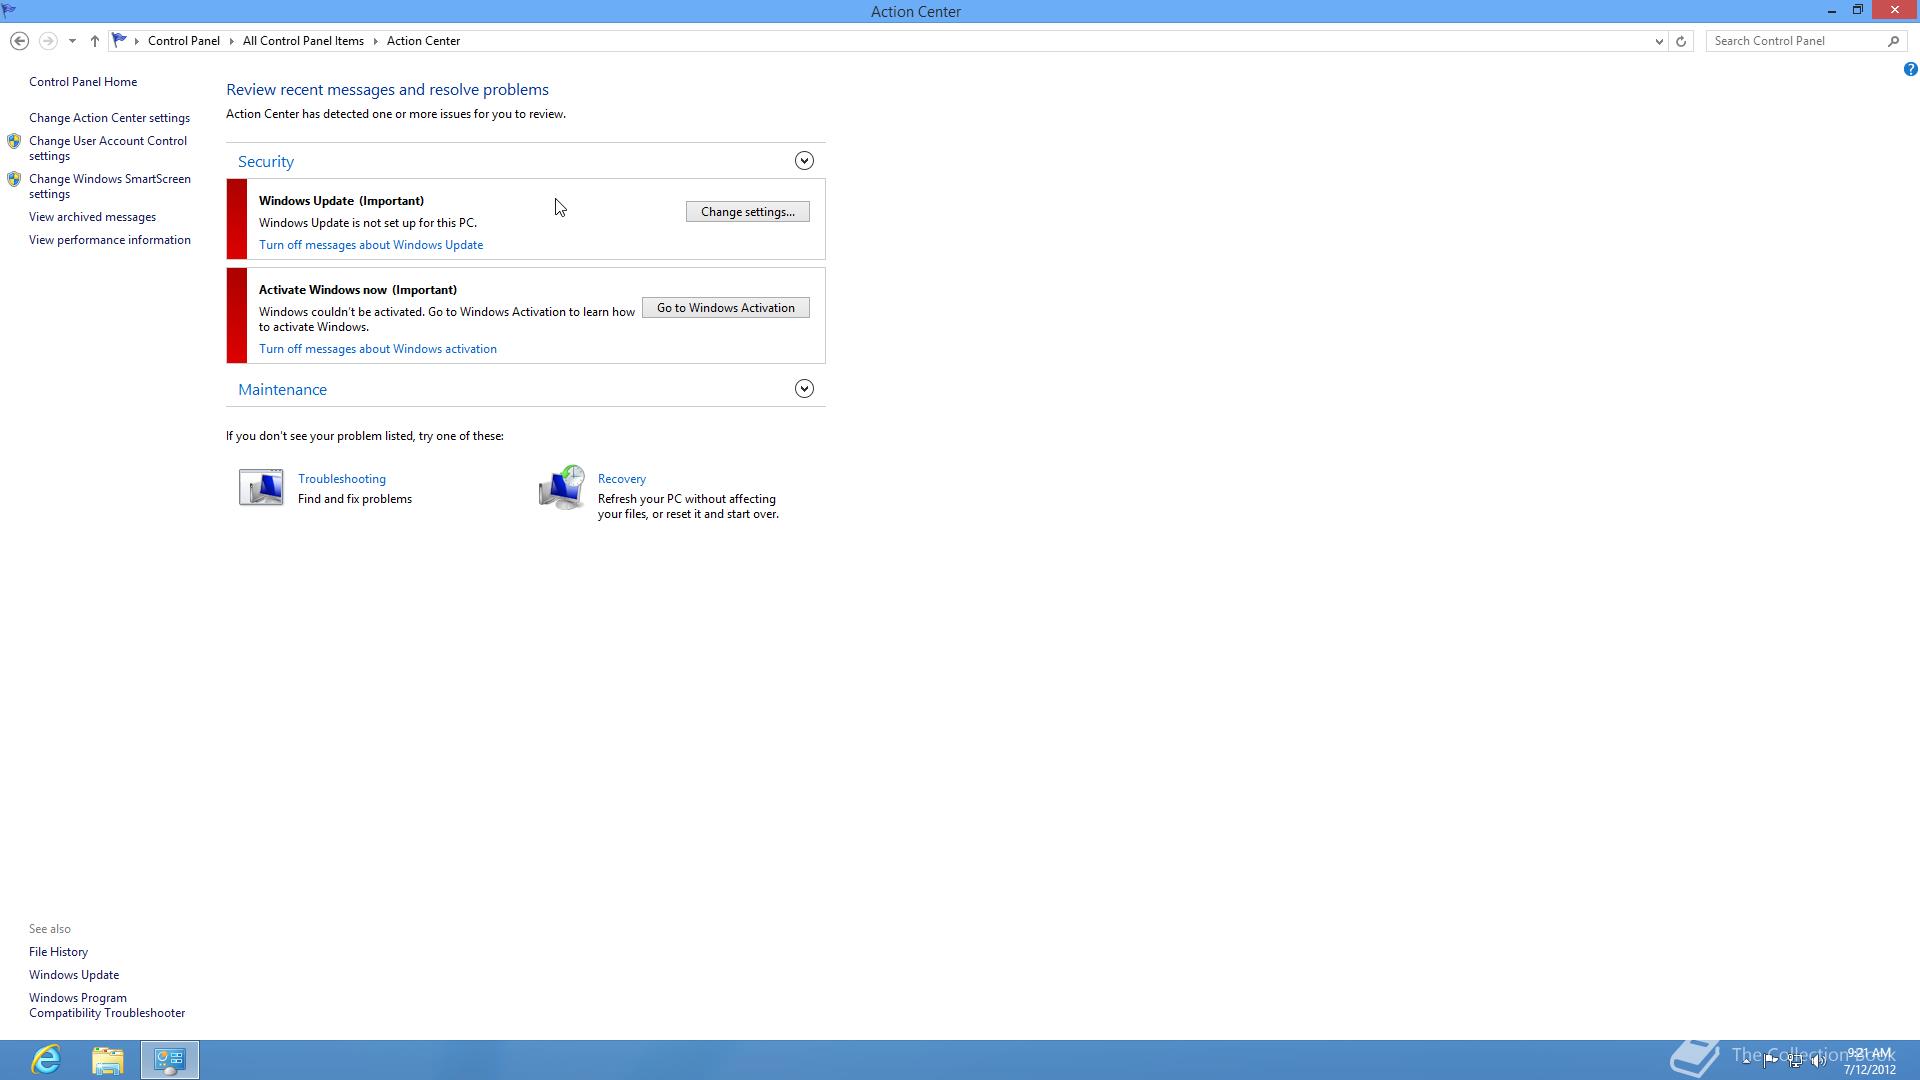1920x1080 pixels.
Task: Click the taskbar clock and date
Action: (1870, 1061)
